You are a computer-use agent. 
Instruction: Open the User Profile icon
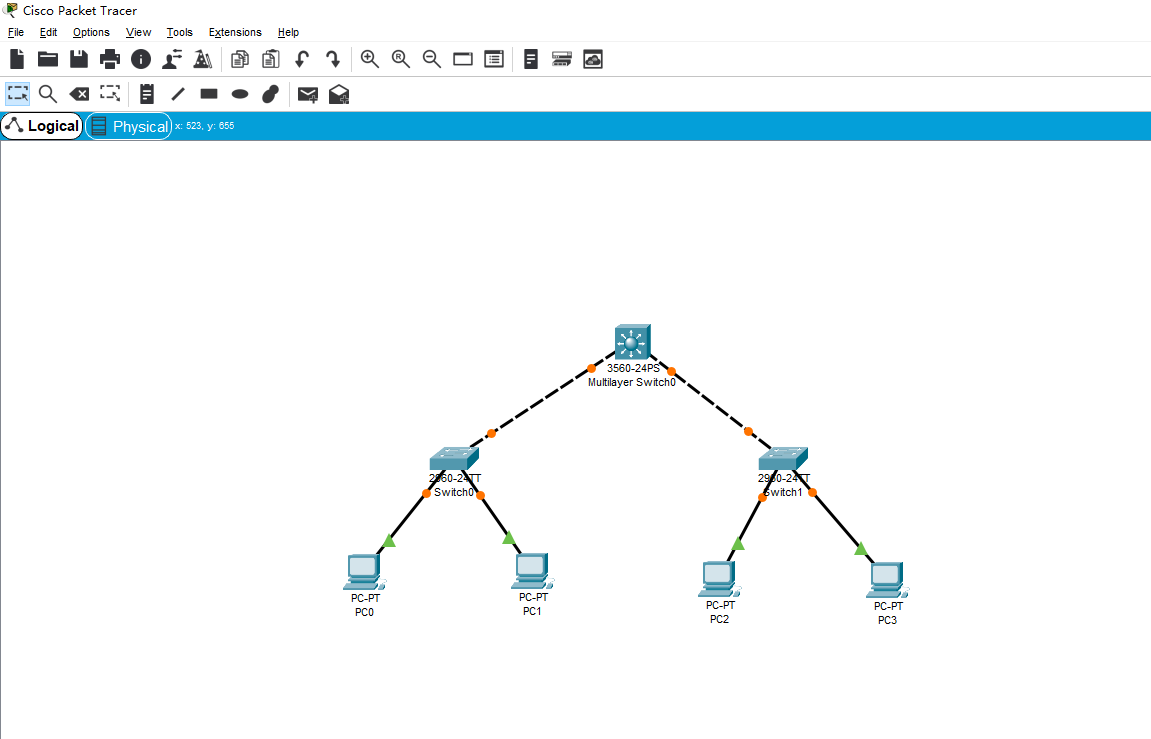172,59
